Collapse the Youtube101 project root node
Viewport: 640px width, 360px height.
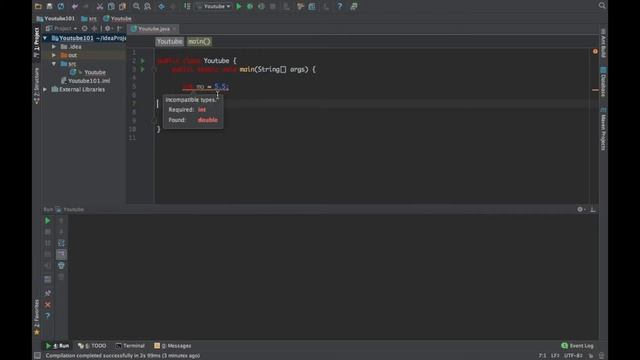45,38
